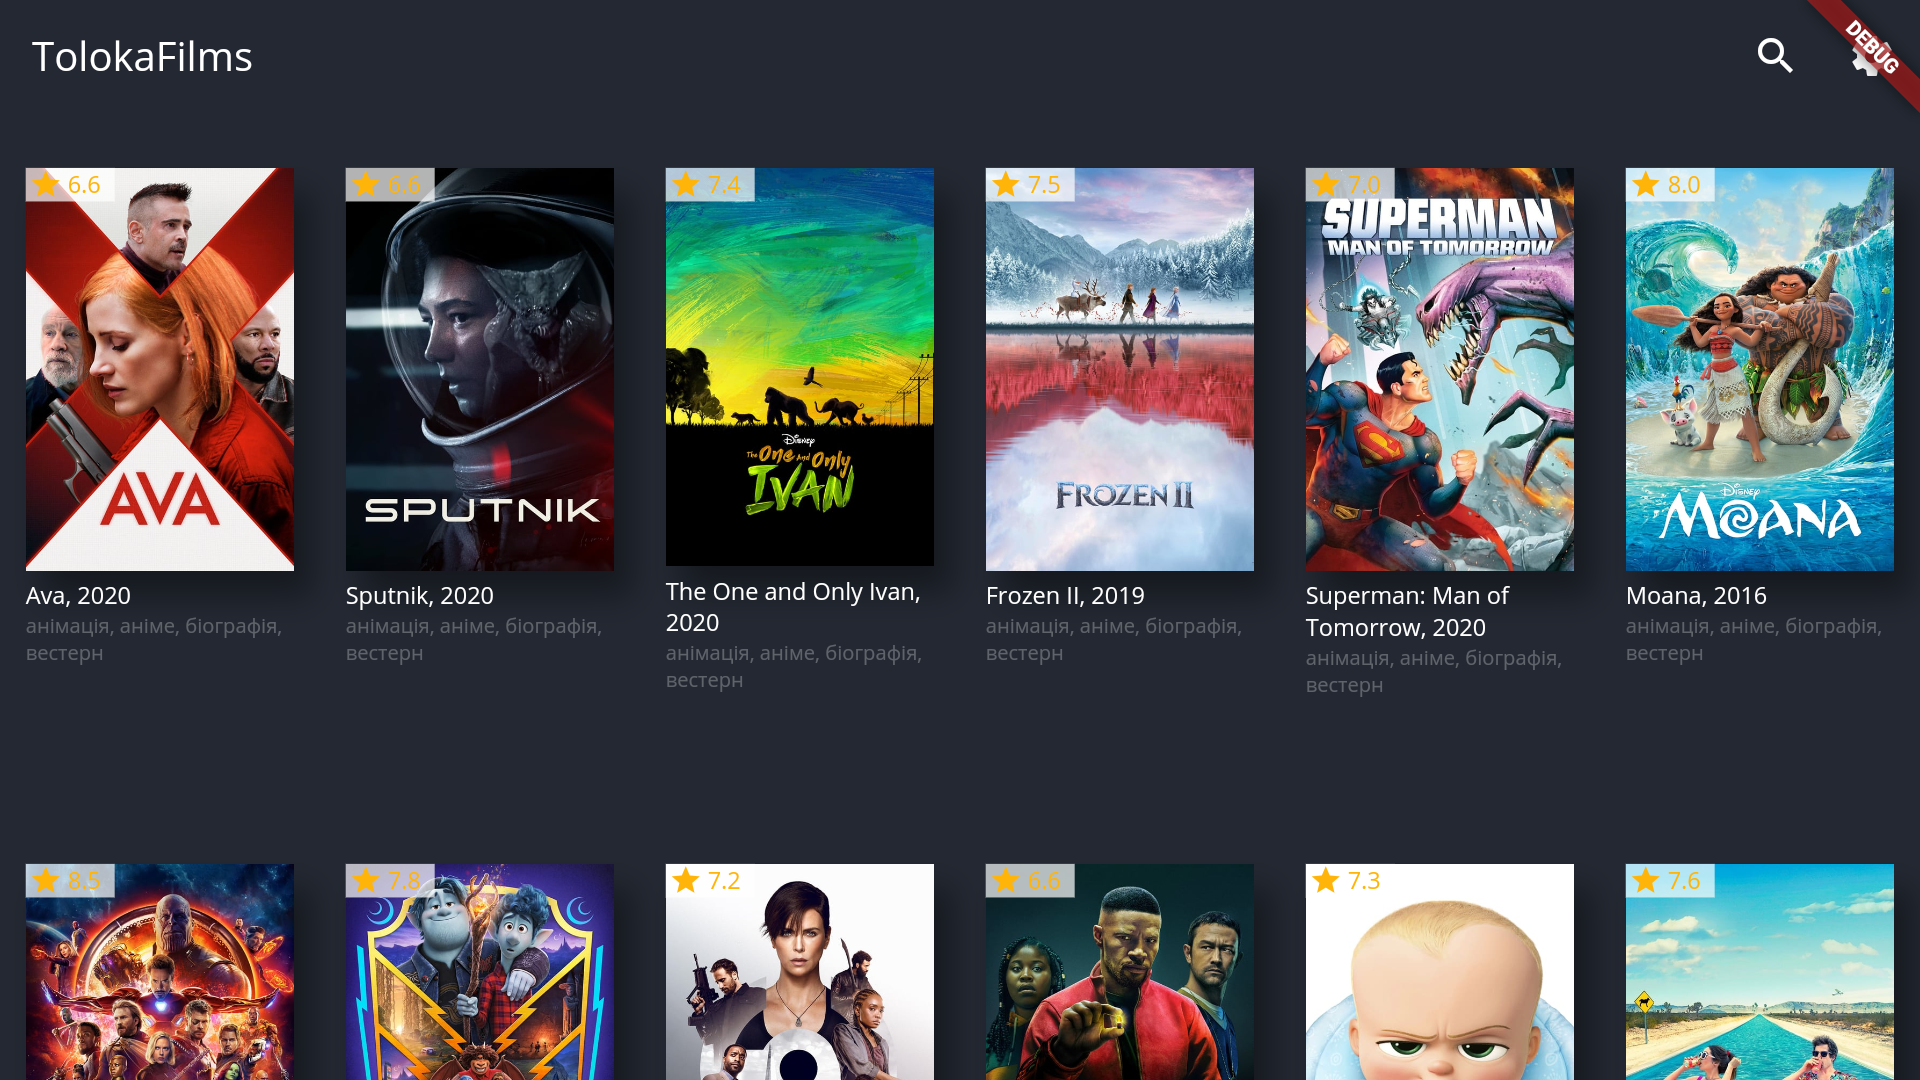1920x1080 pixels.
Task: Open the Frozen II poster
Action: 1120,369
